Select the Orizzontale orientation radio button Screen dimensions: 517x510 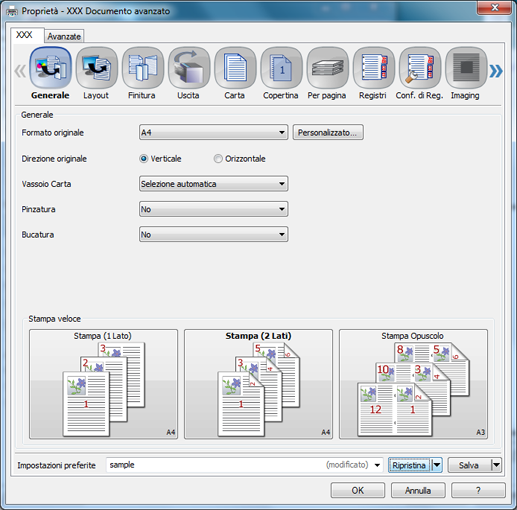(218, 159)
